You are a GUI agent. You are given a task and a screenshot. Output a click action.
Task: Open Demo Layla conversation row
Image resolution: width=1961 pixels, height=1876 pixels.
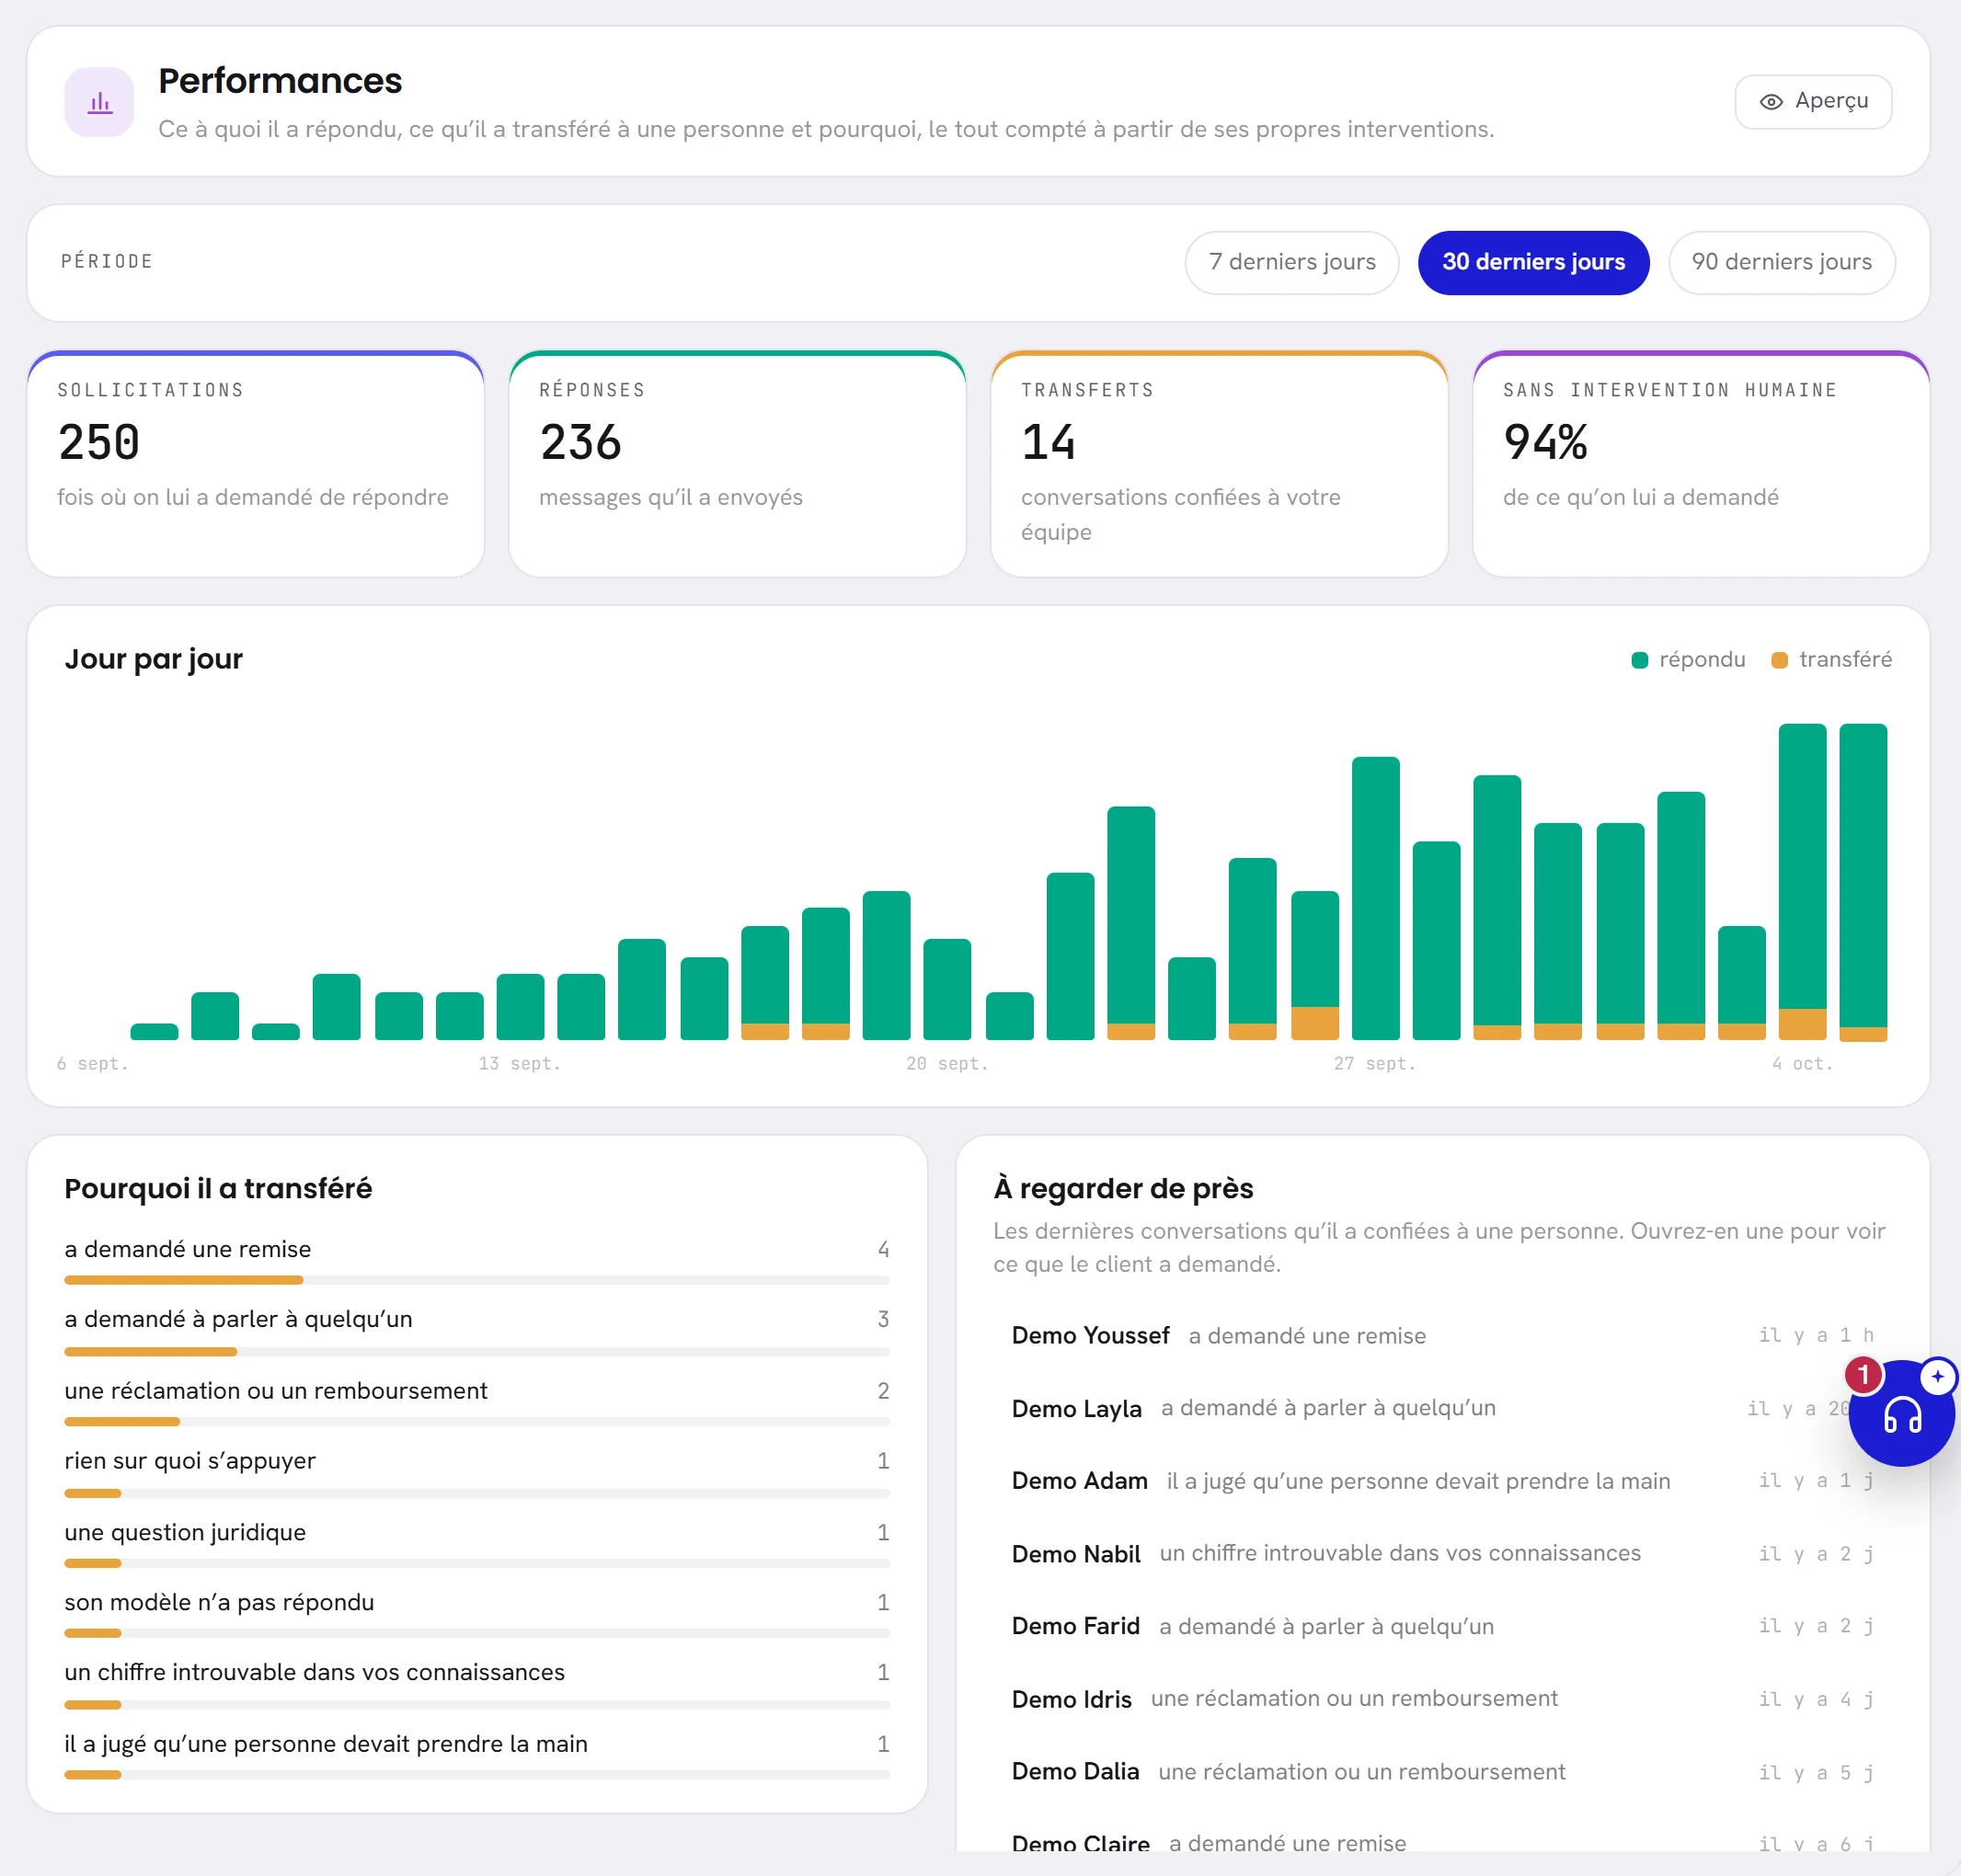tap(1442, 1408)
